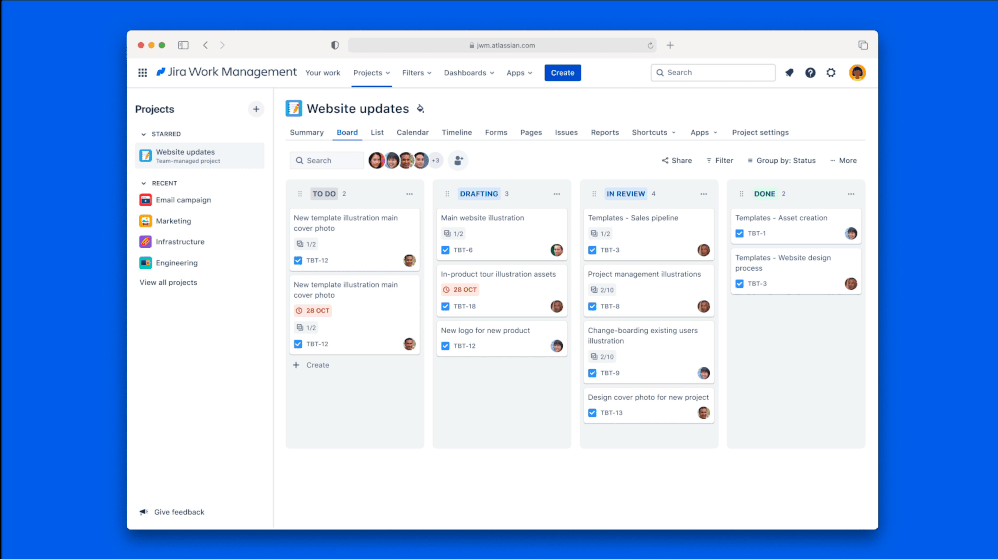Click the blue Create button
Viewport: 998px width, 559px height.
pyautogui.click(x=563, y=73)
